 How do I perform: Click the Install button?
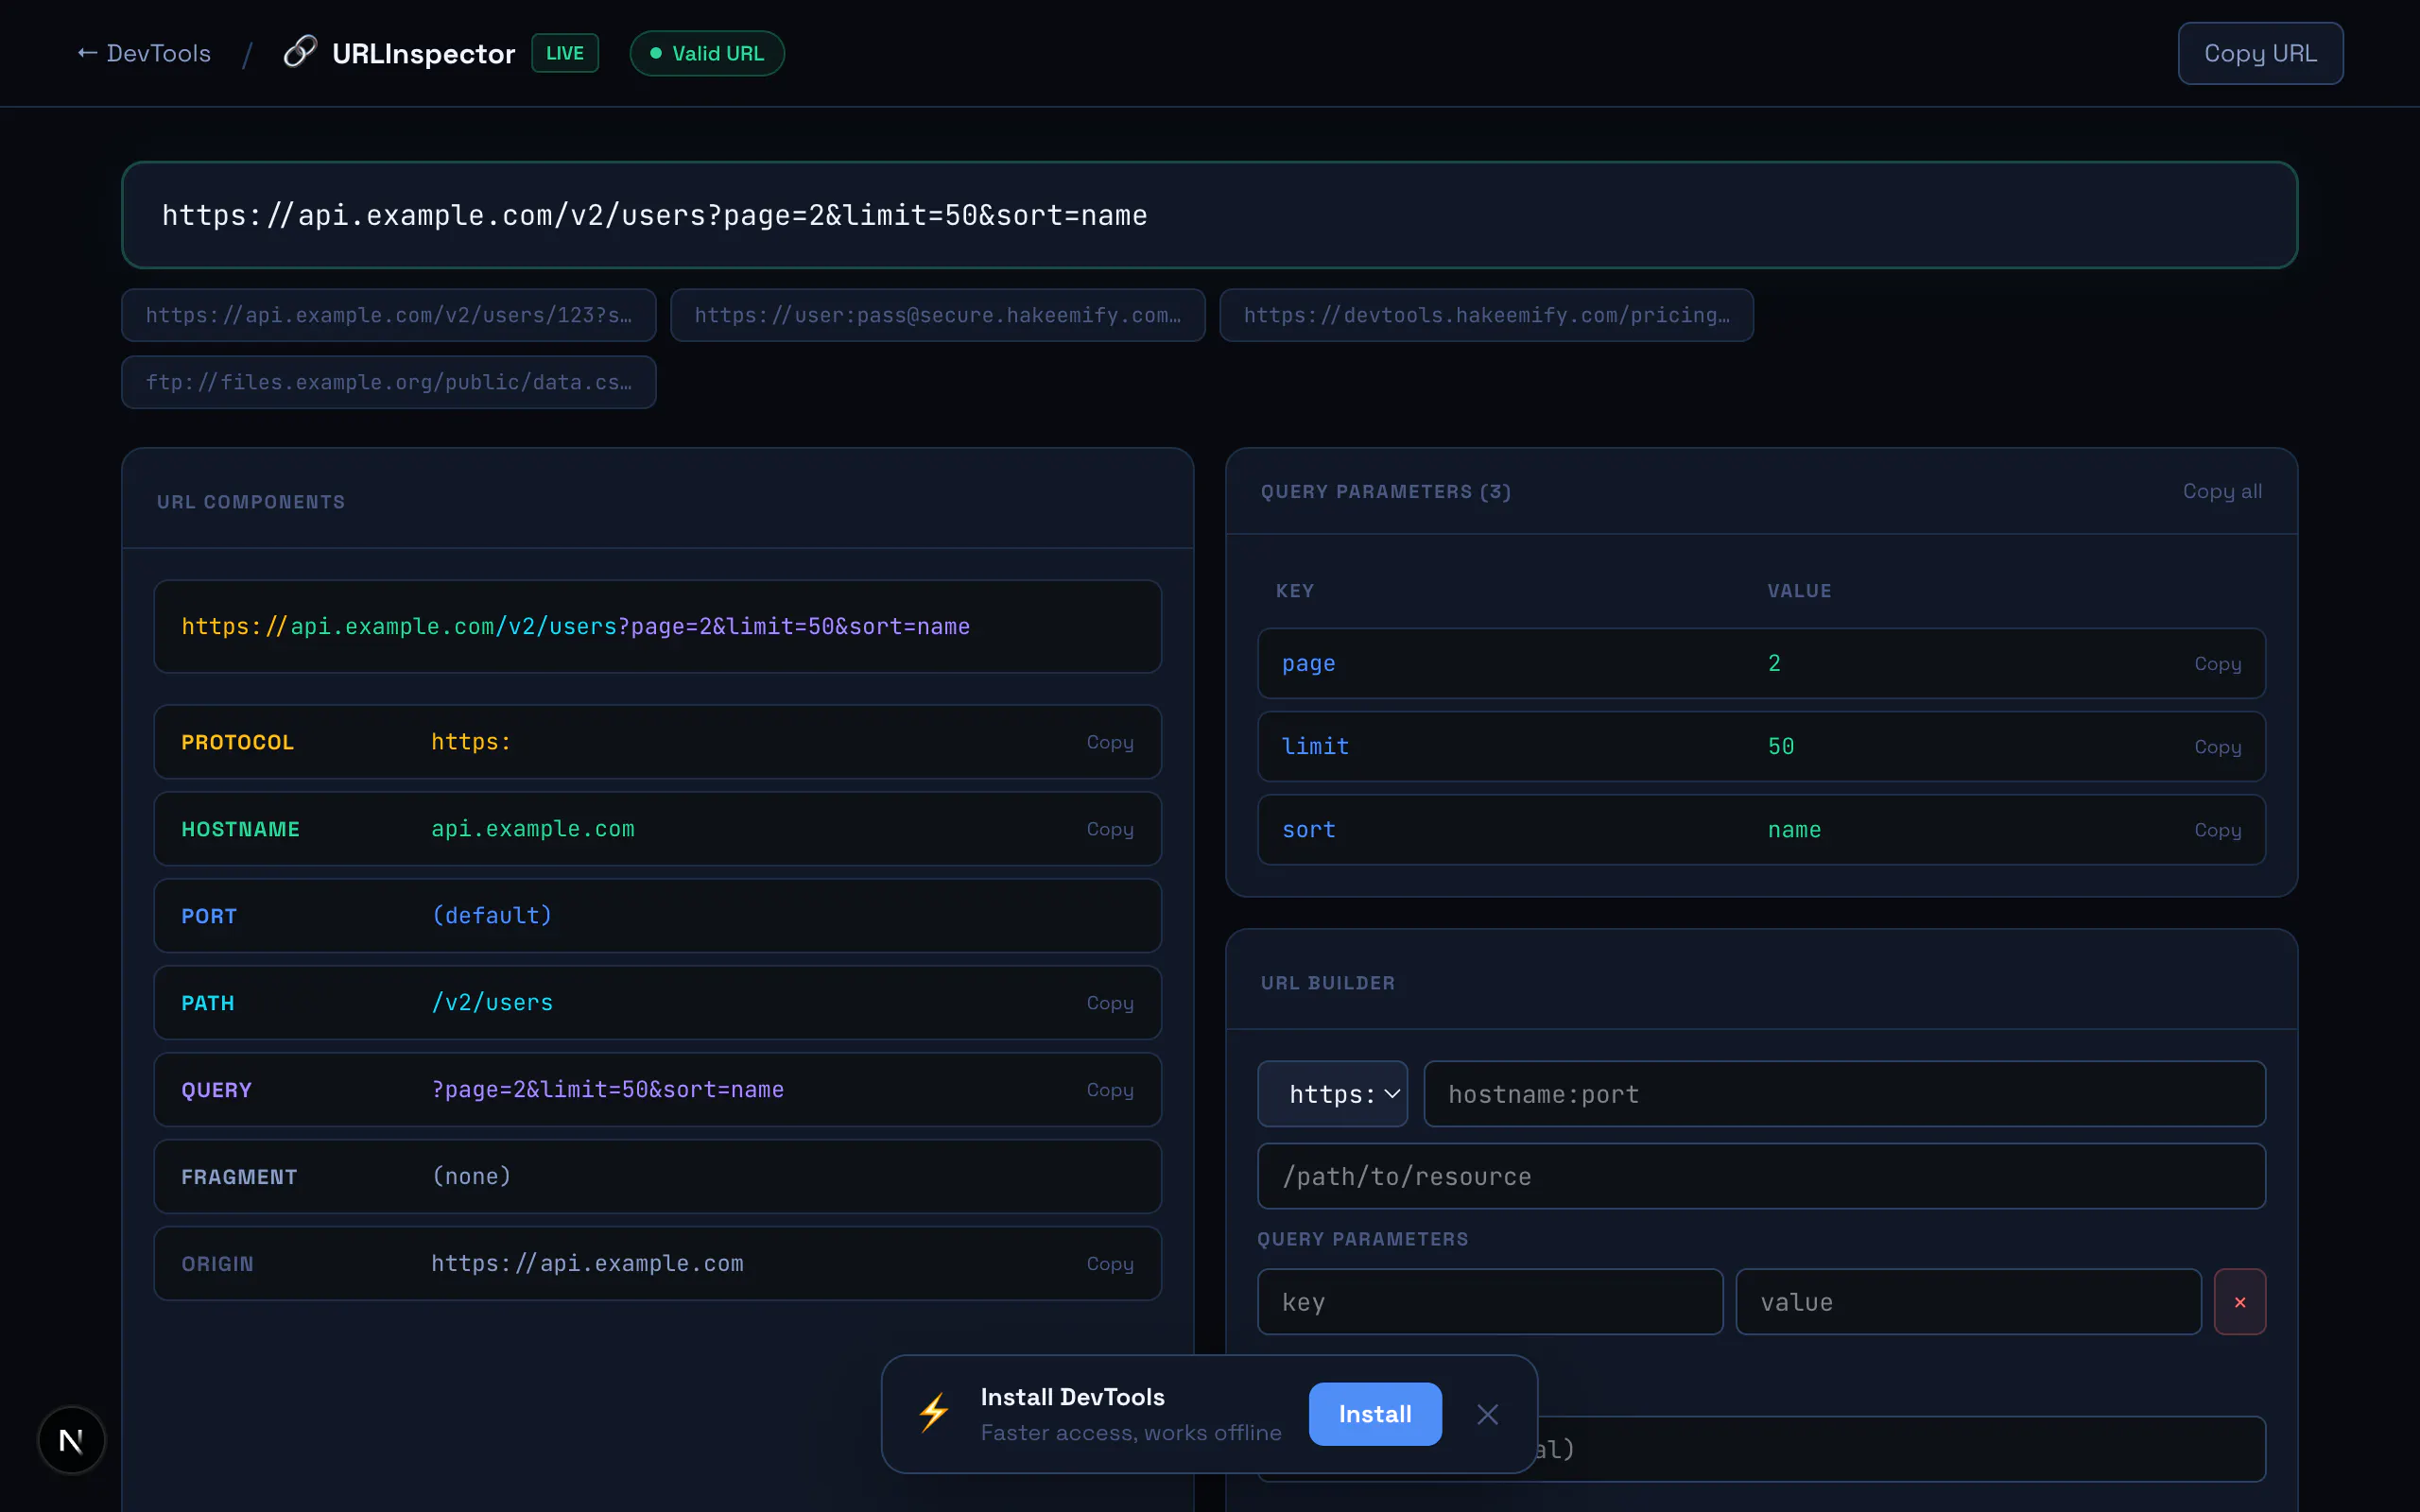pyautogui.click(x=1375, y=1413)
